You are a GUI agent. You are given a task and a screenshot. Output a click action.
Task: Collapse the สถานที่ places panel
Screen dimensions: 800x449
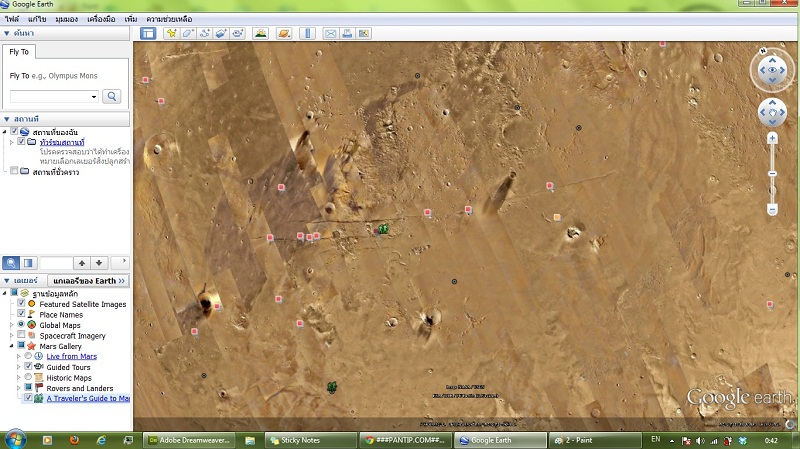point(7,119)
